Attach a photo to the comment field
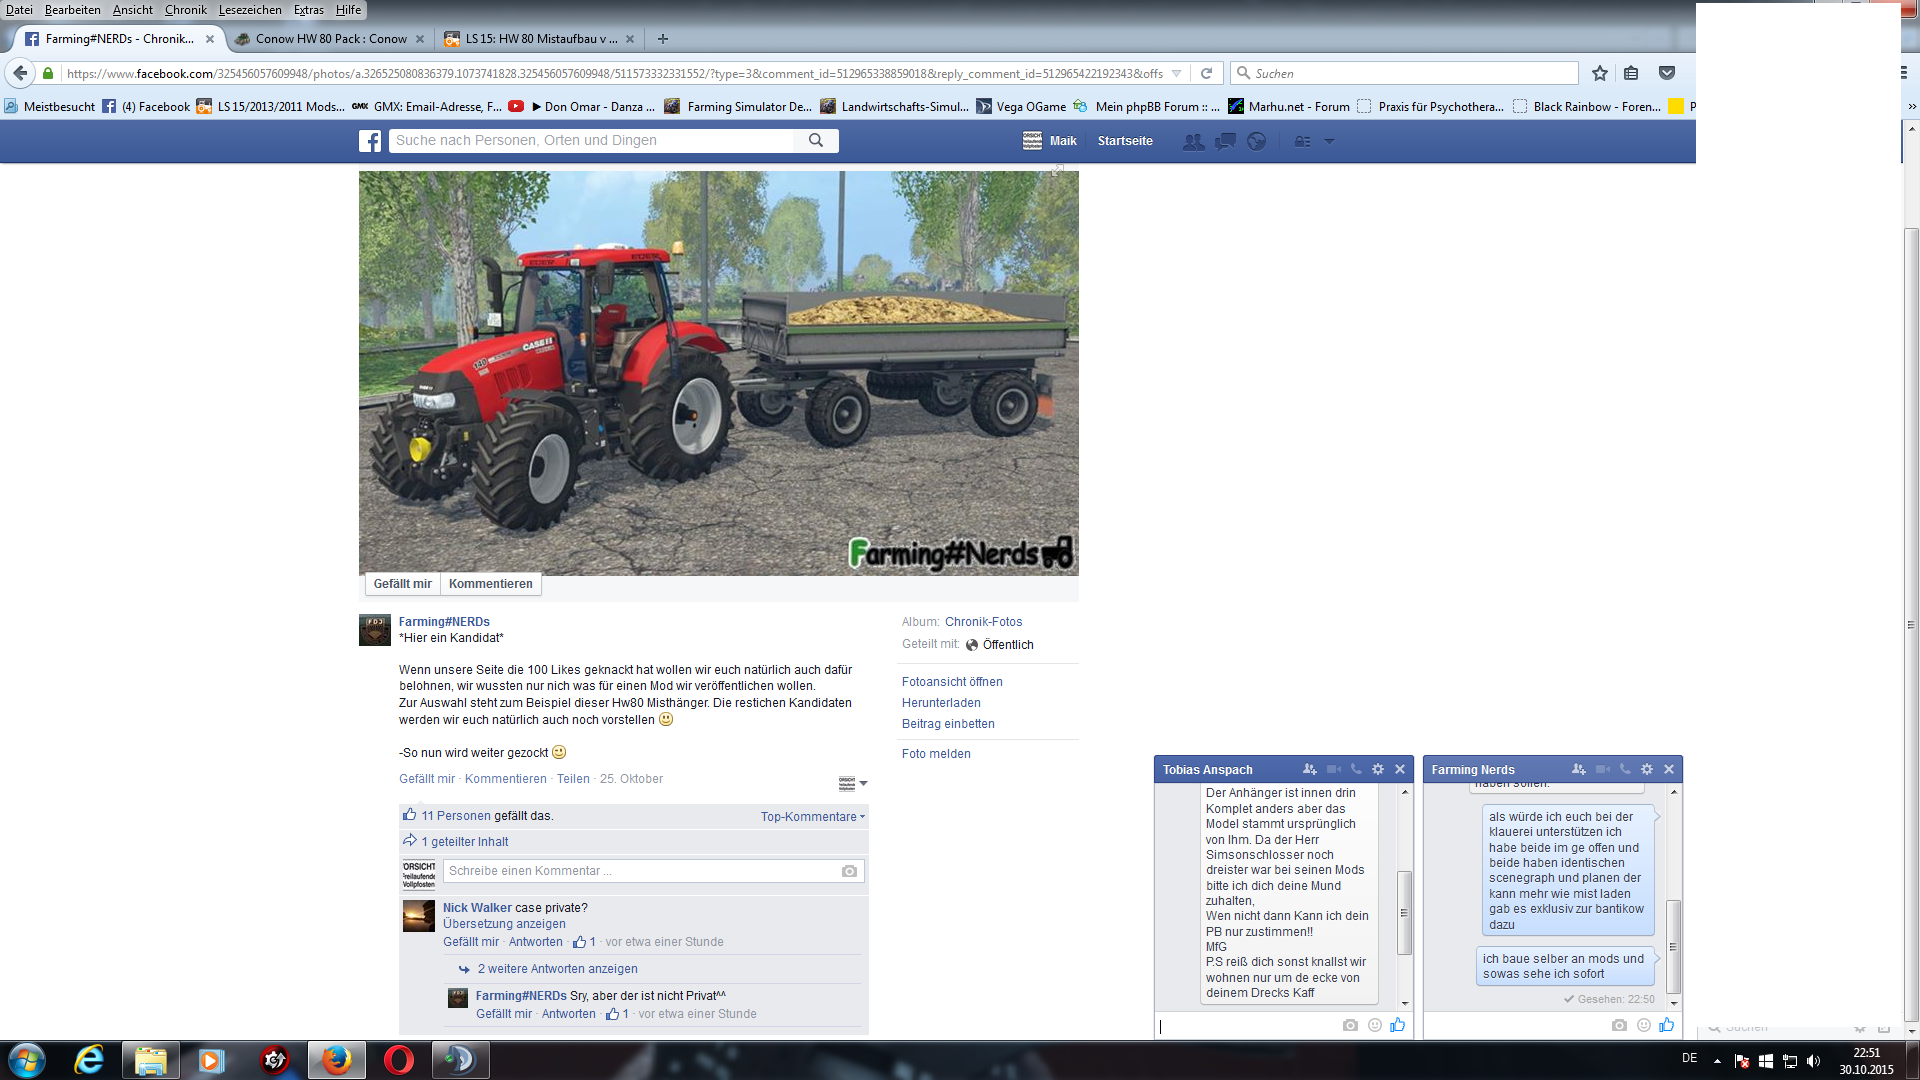1920x1080 pixels. [x=849, y=871]
